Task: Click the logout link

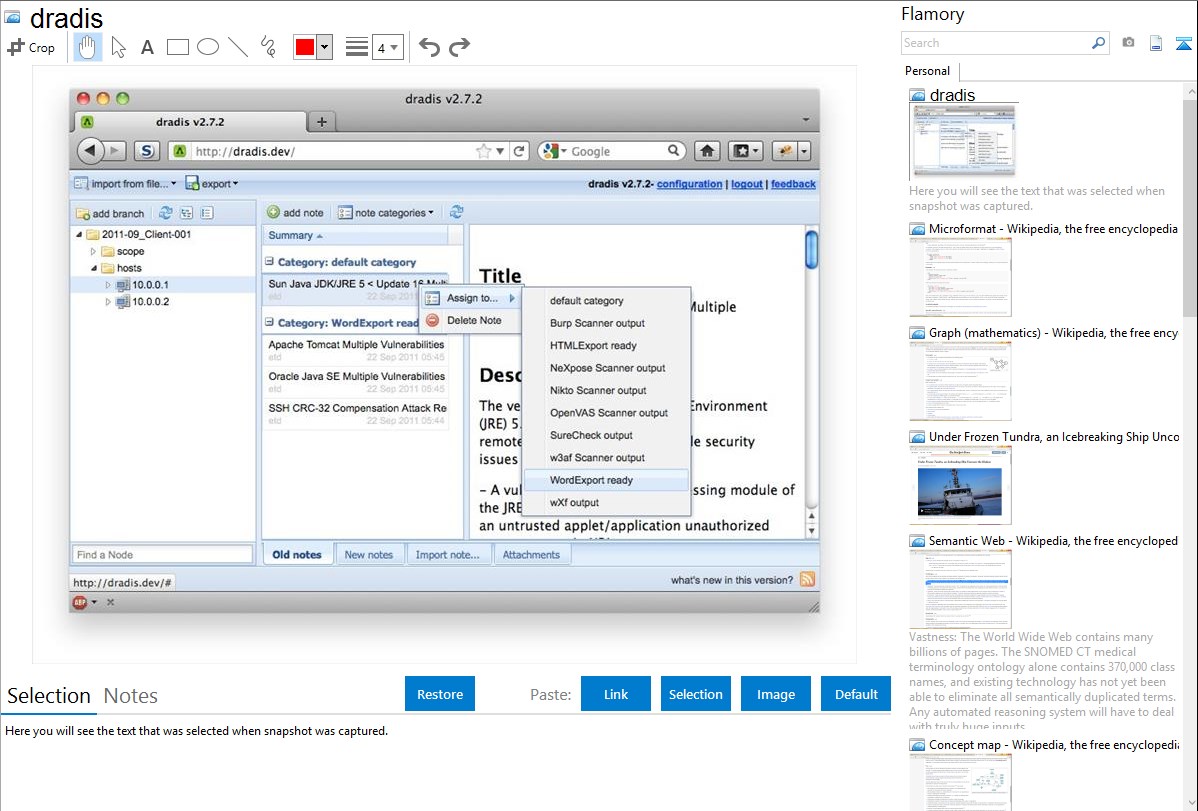Action: coord(746,183)
